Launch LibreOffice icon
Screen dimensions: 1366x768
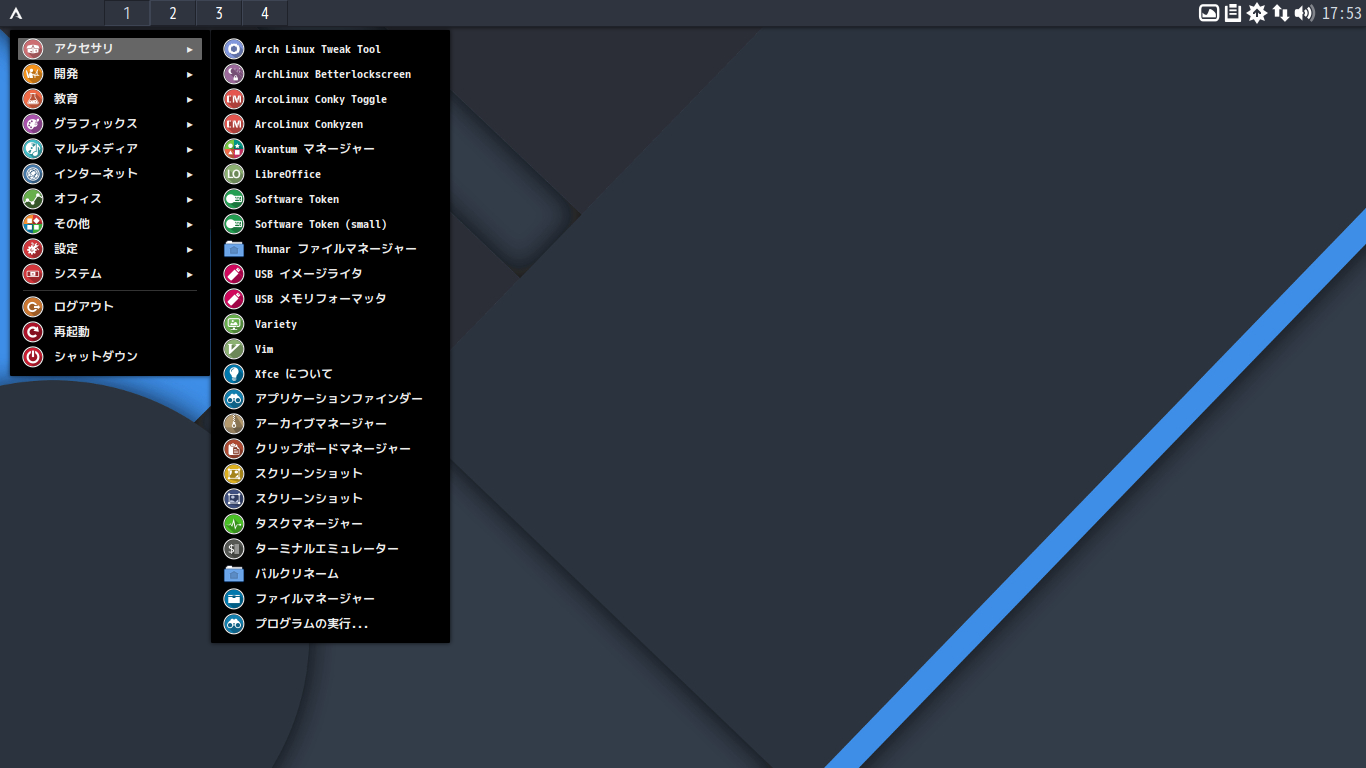[x=233, y=174]
